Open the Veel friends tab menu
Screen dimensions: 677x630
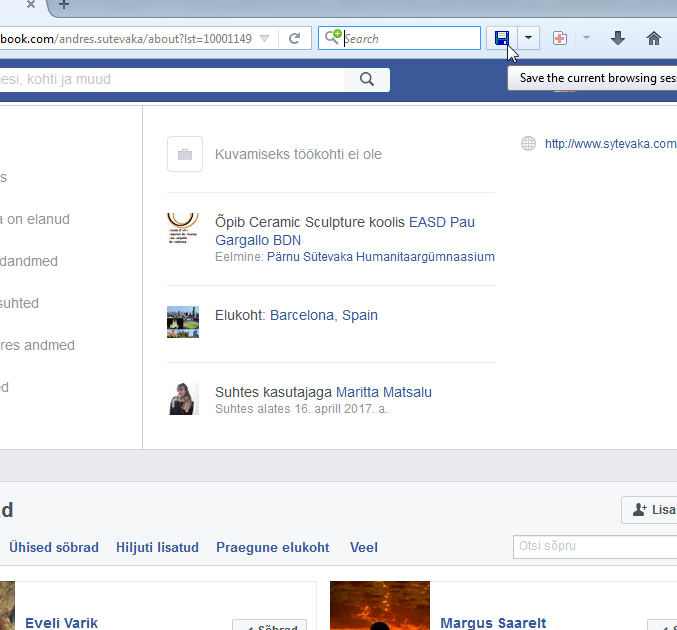[x=364, y=548]
